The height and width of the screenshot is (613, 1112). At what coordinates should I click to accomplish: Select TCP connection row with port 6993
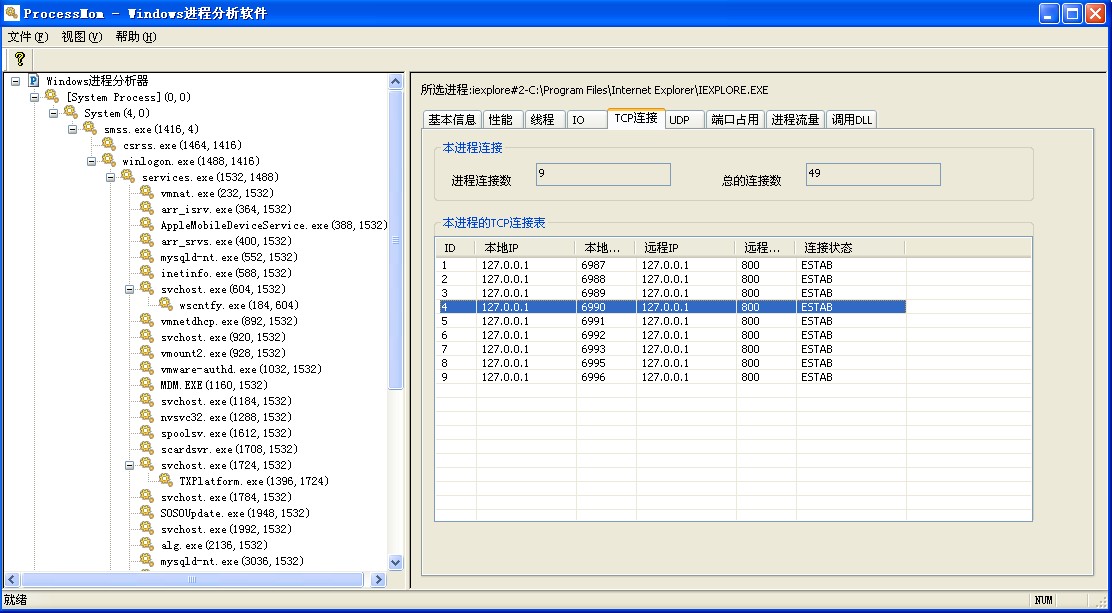click(670, 349)
